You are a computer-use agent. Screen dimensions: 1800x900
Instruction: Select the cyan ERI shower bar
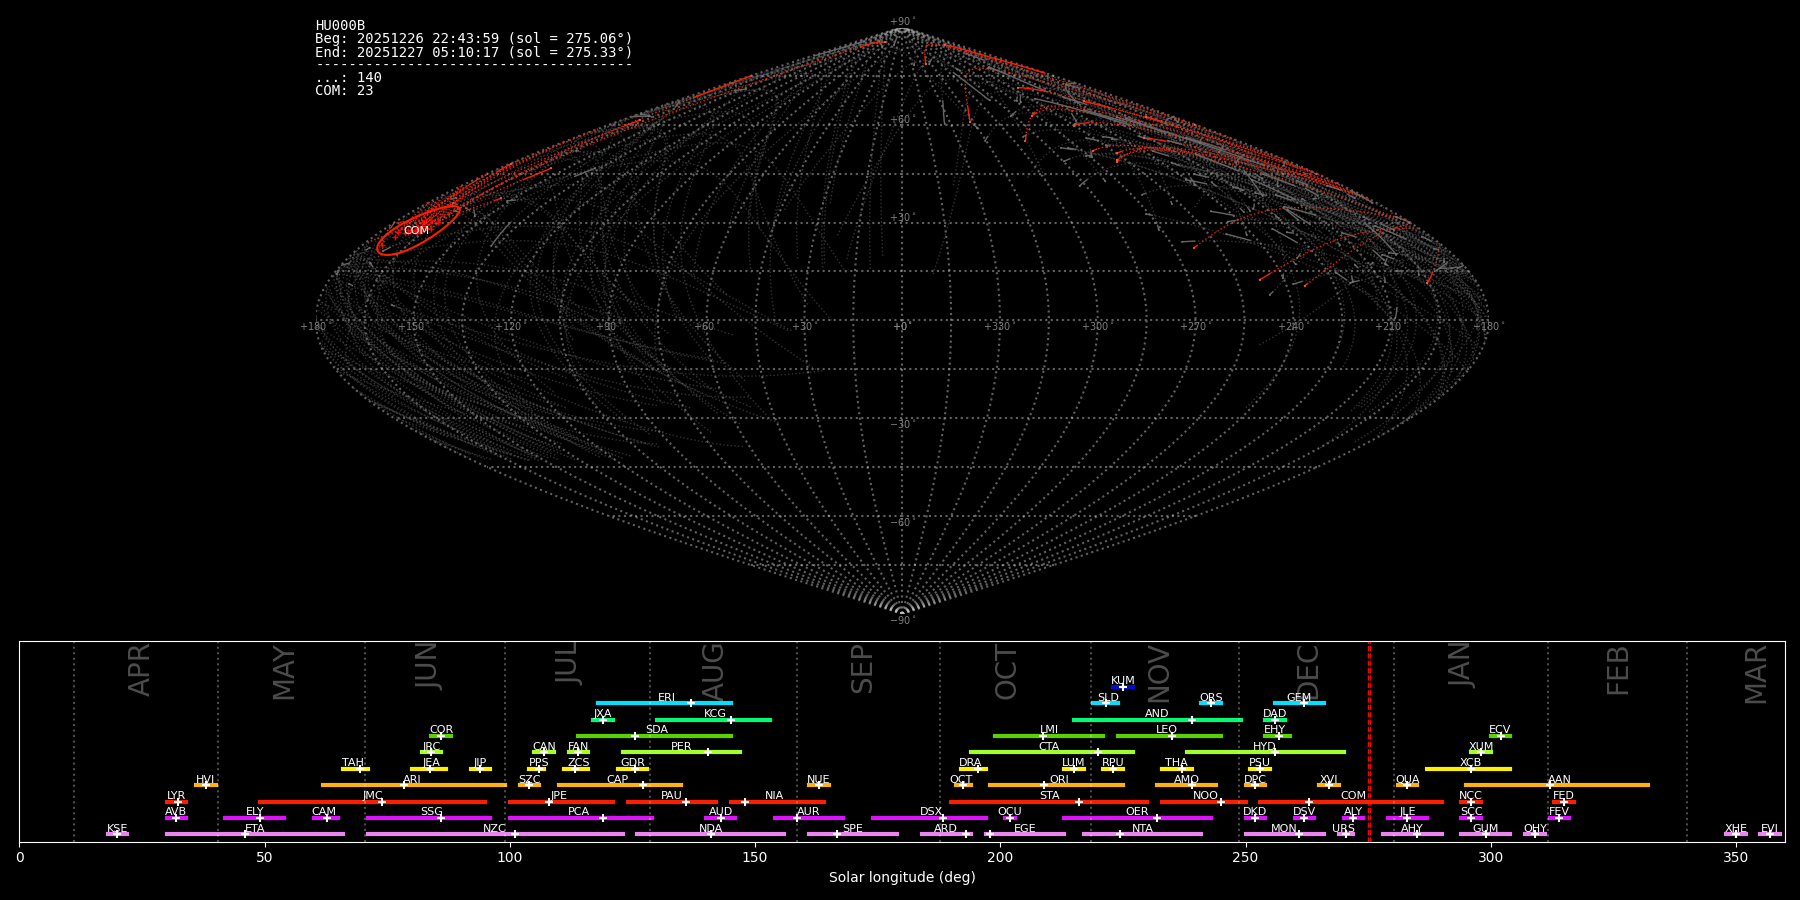[x=664, y=703]
